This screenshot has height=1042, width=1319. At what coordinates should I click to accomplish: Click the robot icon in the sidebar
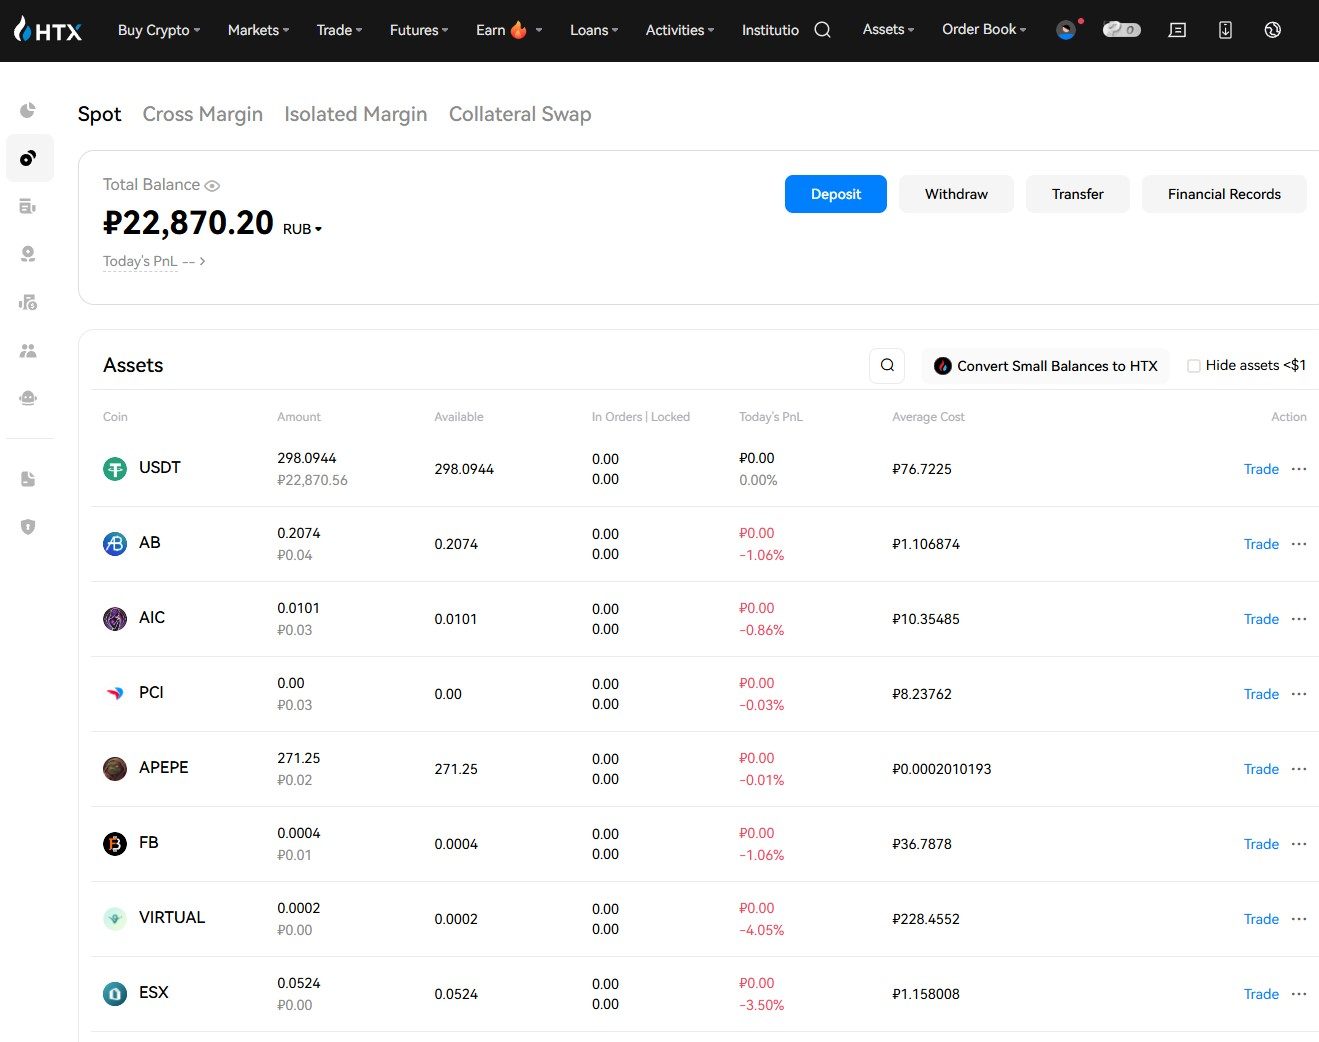[x=28, y=398]
